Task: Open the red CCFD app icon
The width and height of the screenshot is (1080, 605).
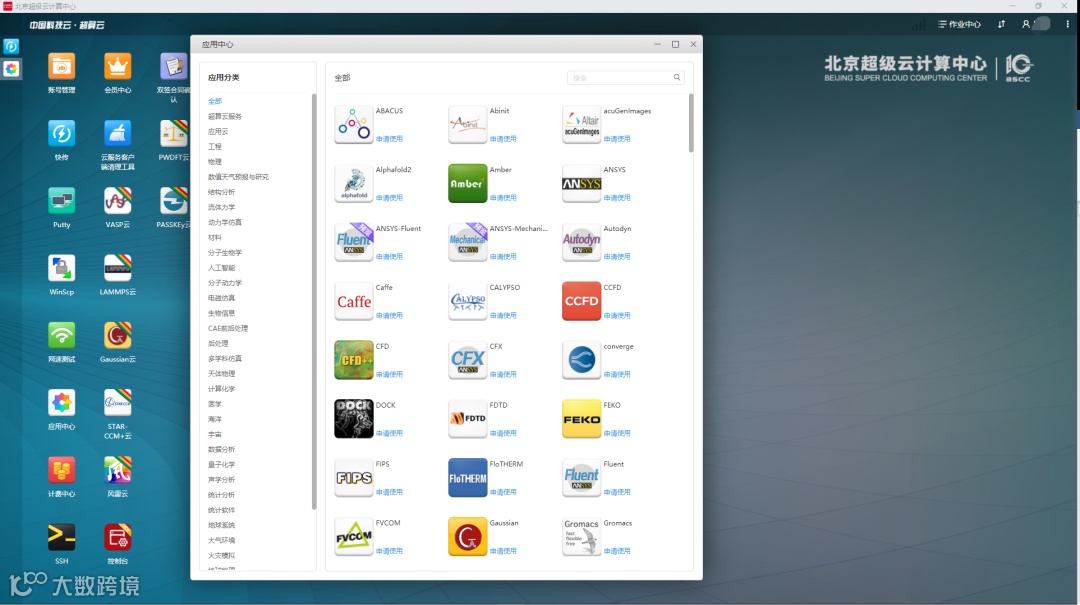Action: [x=581, y=301]
